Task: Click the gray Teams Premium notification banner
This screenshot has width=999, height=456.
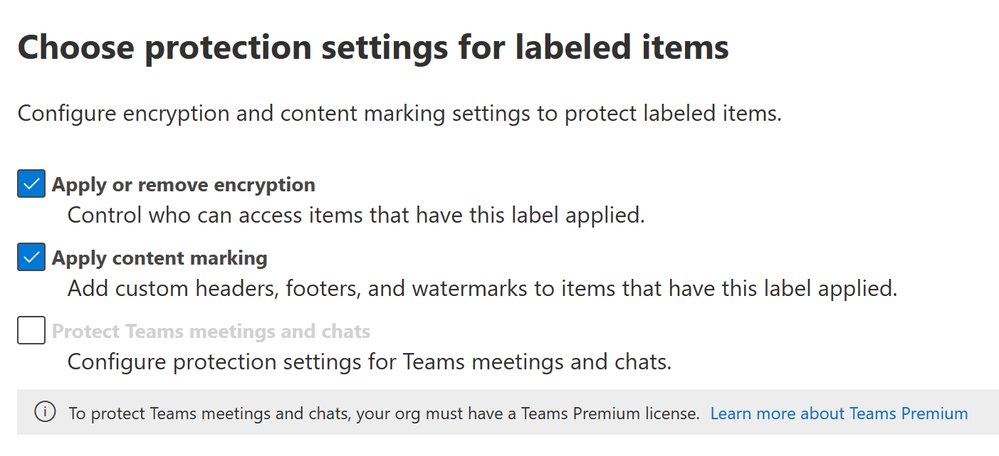Action: tap(508, 412)
